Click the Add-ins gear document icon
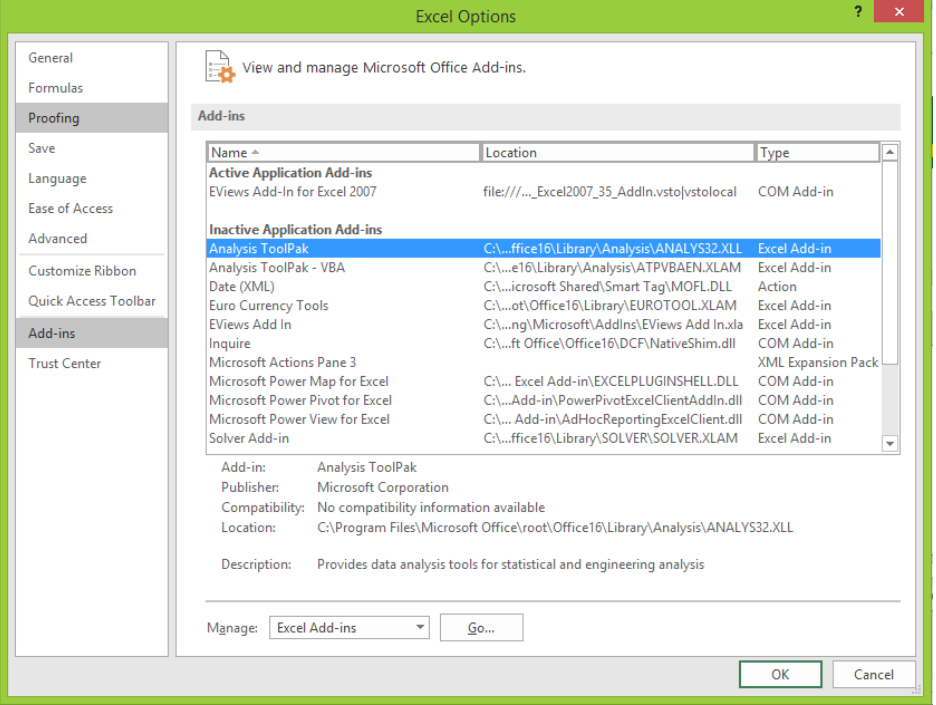Image resolution: width=936 pixels, height=705 pixels. click(x=220, y=67)
